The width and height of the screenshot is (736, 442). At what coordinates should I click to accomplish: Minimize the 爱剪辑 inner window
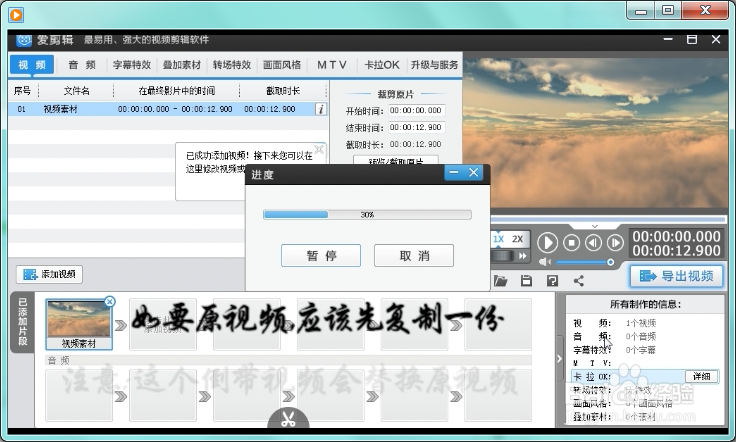pyautogui.click(x=668, y=39)
